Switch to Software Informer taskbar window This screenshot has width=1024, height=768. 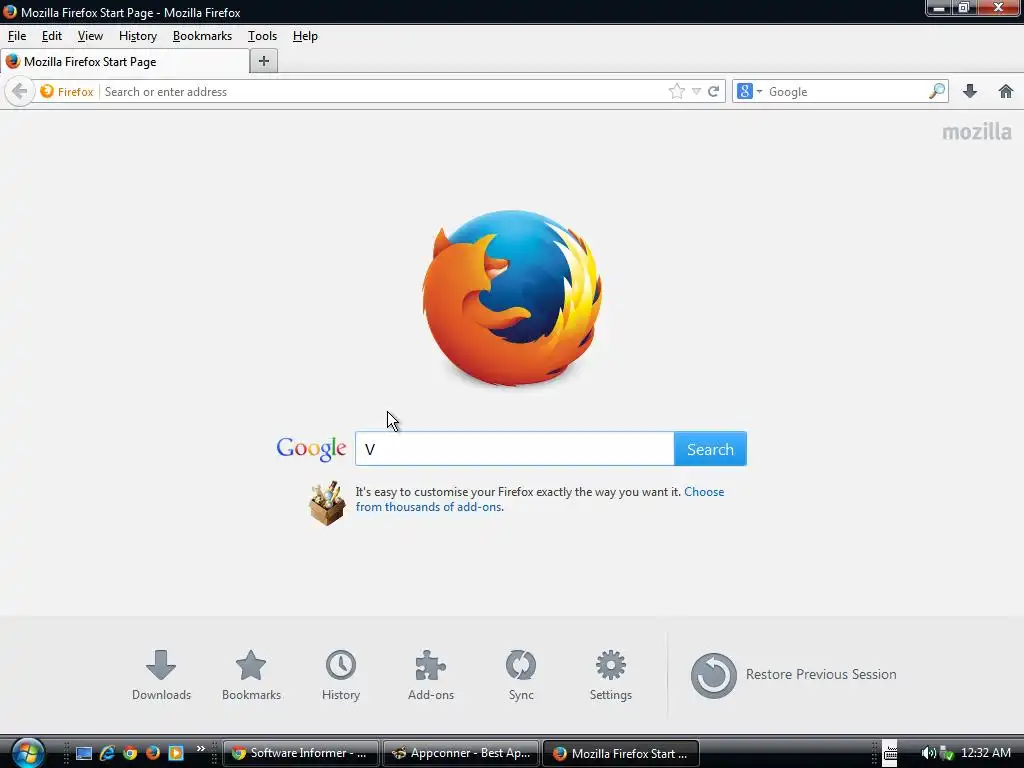[300, 753]
